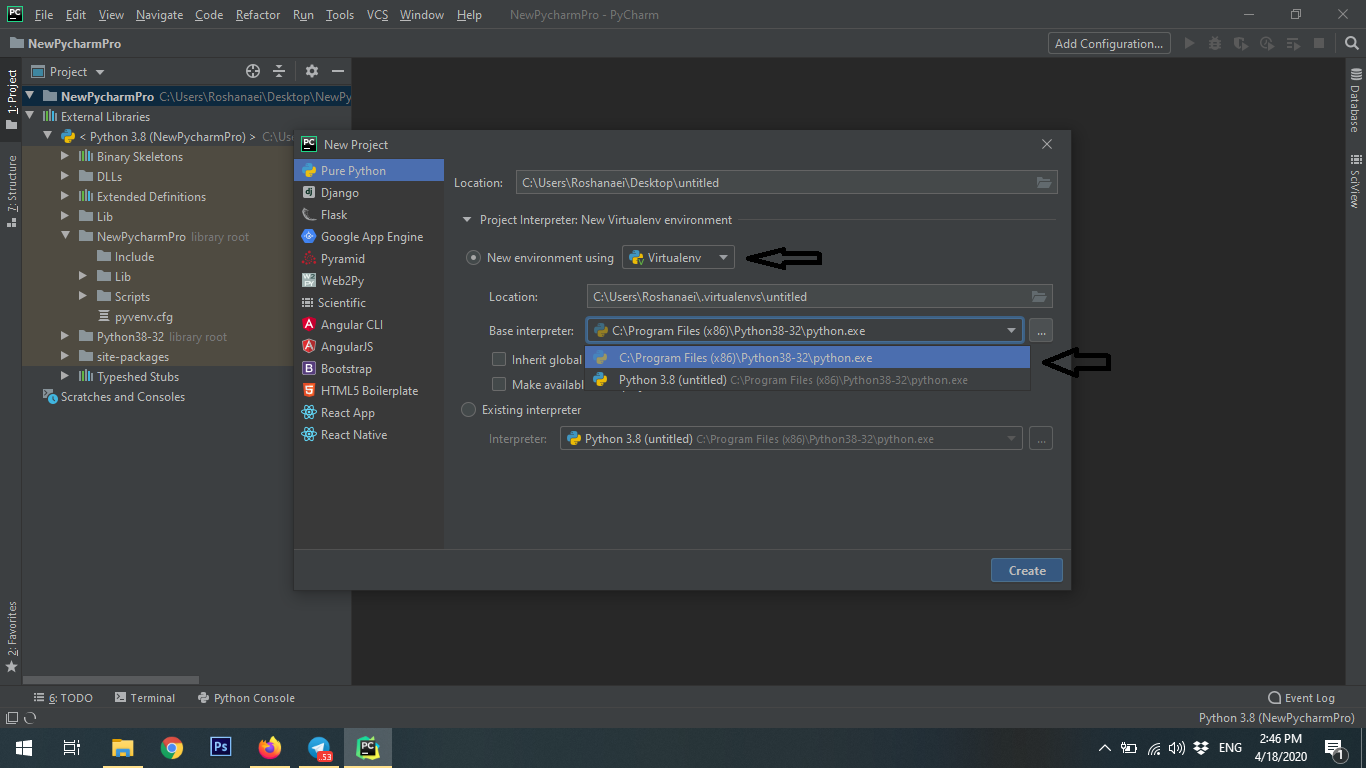Viewport: 1366px width, 768px height.
Task: Select Google App Engine project type
Action: pos(368,237)
